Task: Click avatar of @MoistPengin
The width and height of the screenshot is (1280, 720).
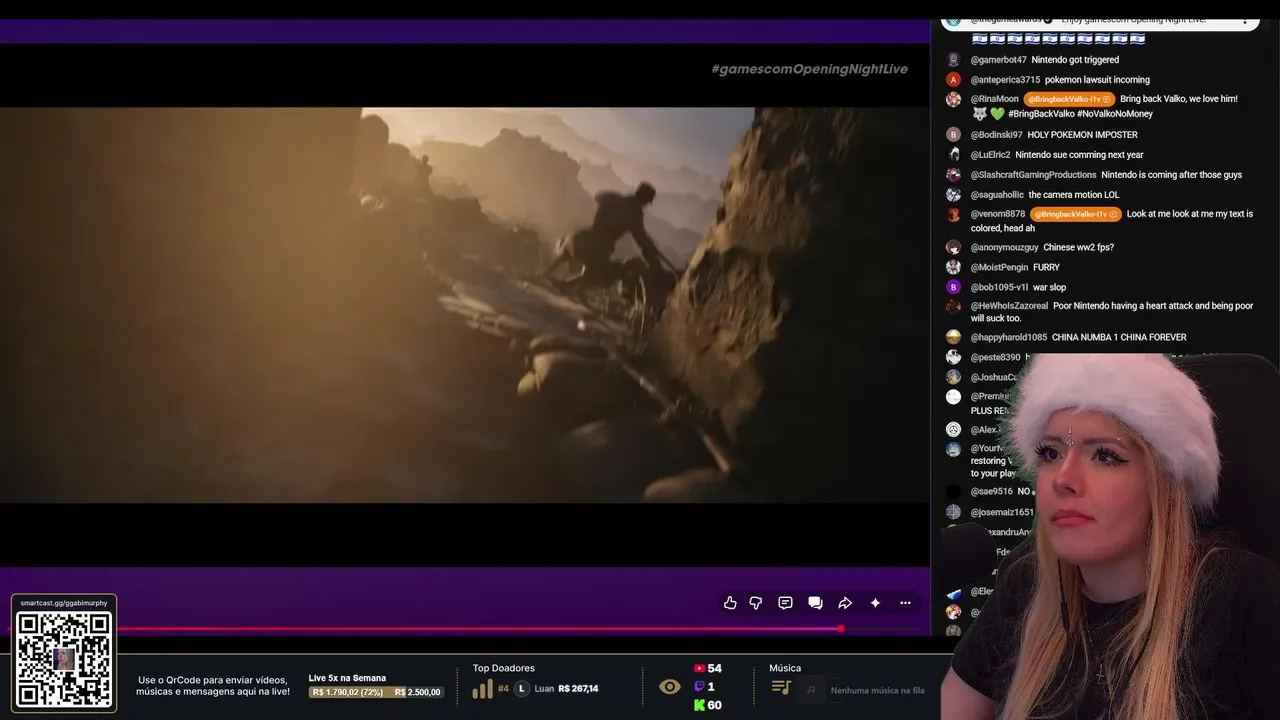Action: [953, 267]
